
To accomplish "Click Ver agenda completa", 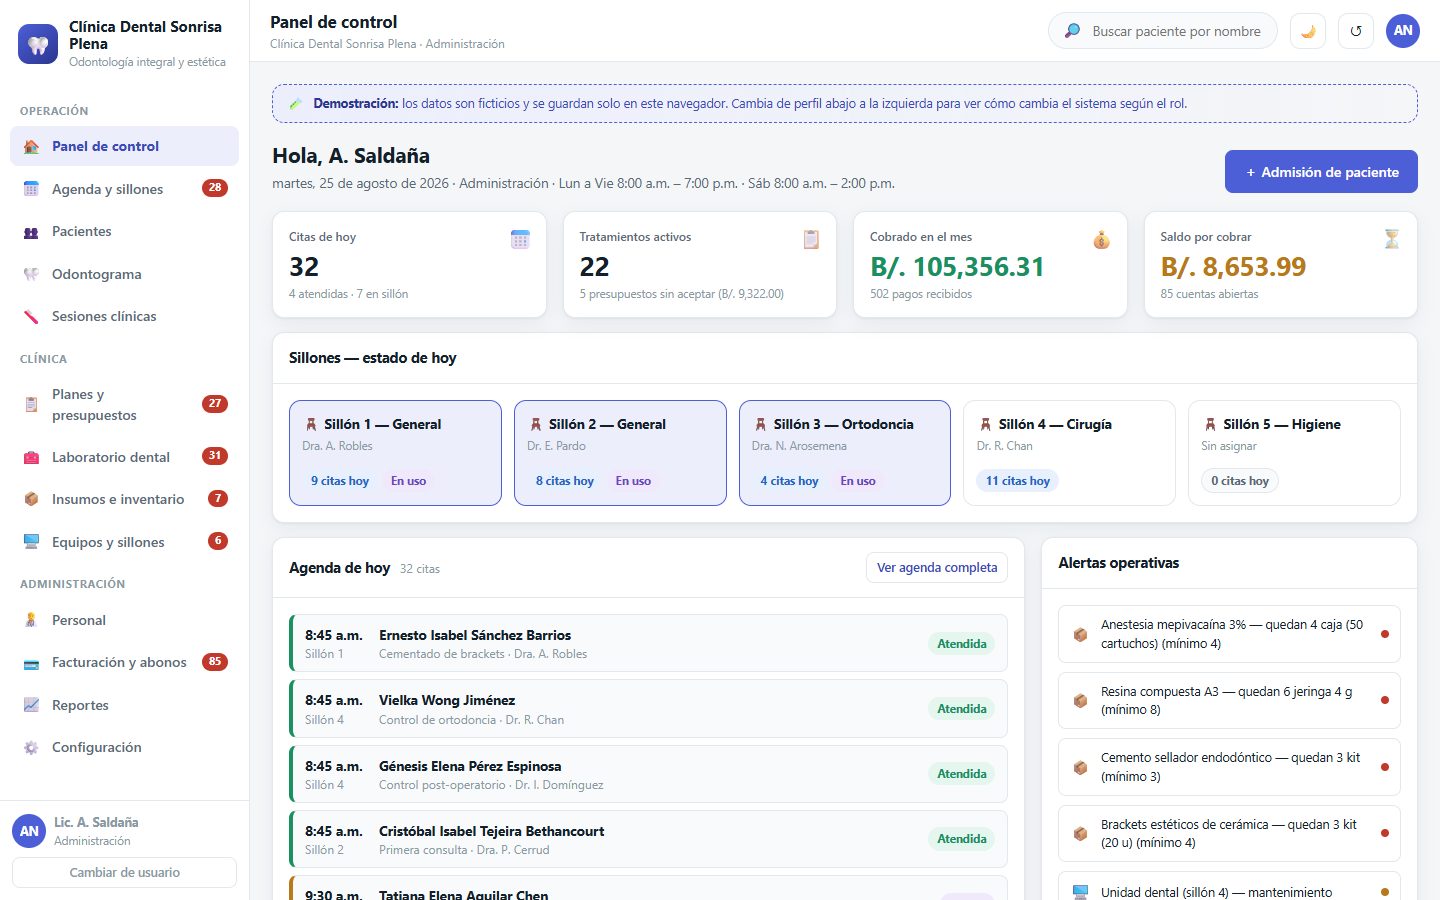I will [x=937, y=567].
